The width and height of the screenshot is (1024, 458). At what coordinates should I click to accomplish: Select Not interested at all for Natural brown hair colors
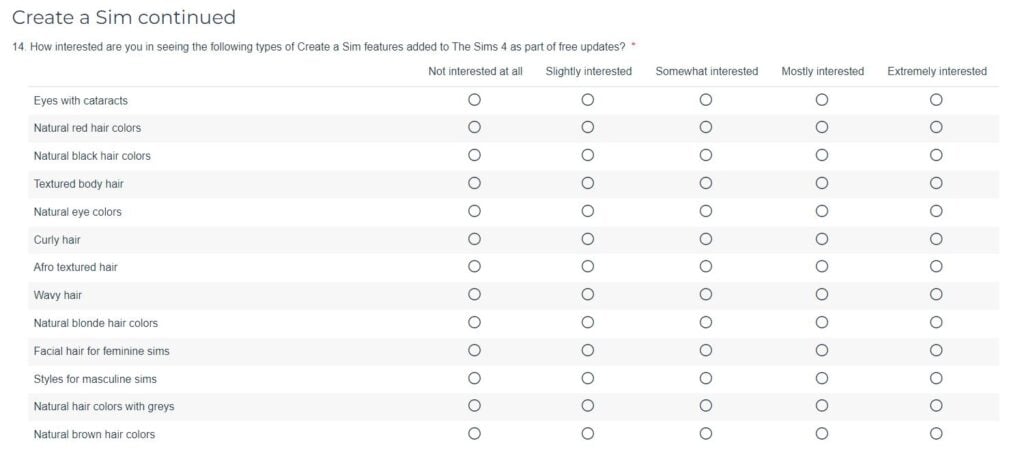click(x=475, y=433)
